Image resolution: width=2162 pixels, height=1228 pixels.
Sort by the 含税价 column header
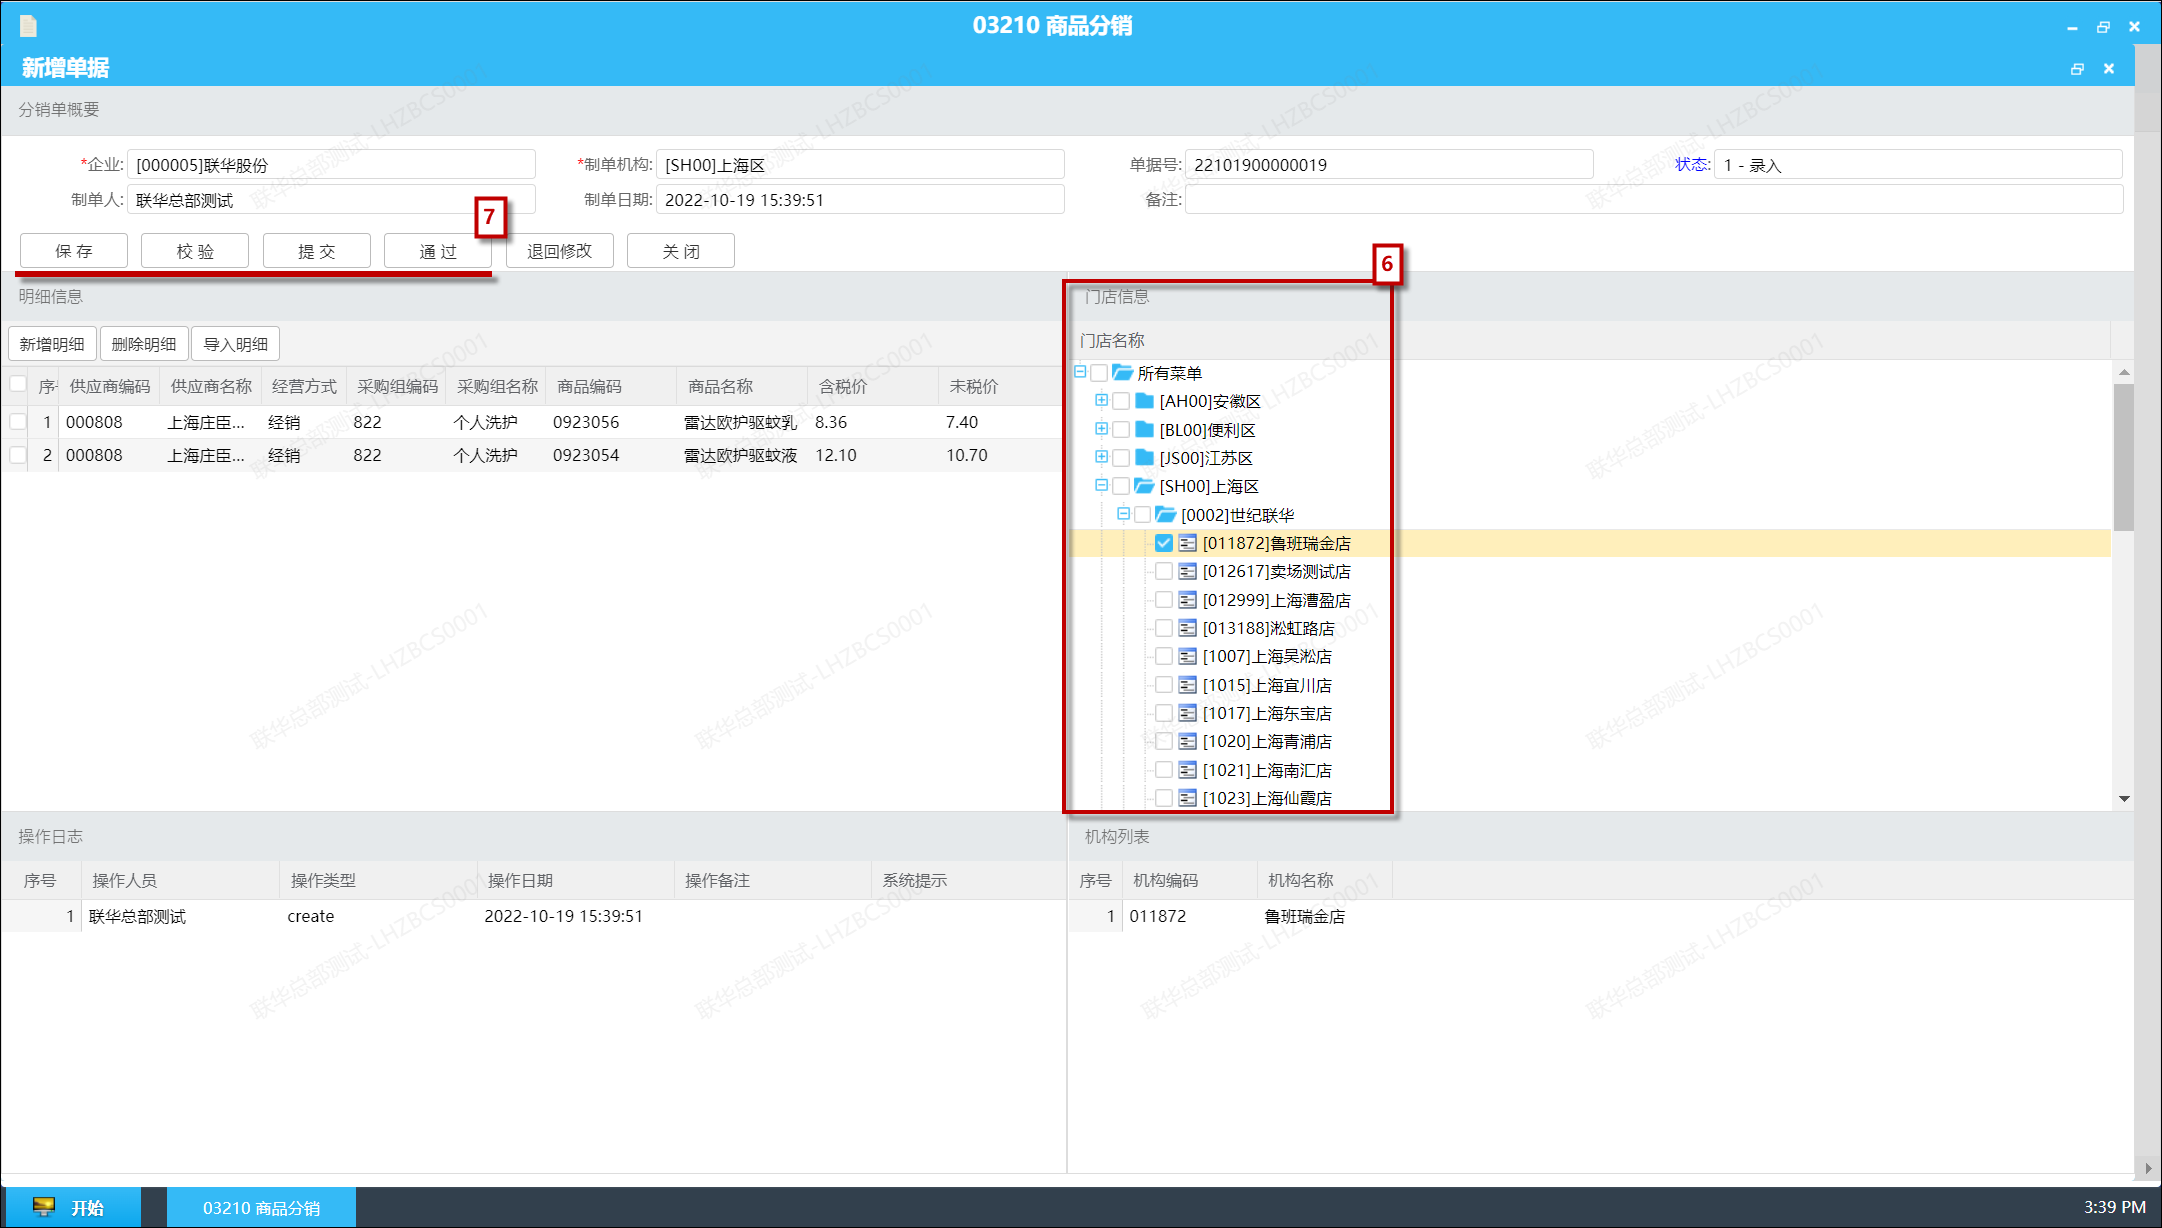pos(872,386)
